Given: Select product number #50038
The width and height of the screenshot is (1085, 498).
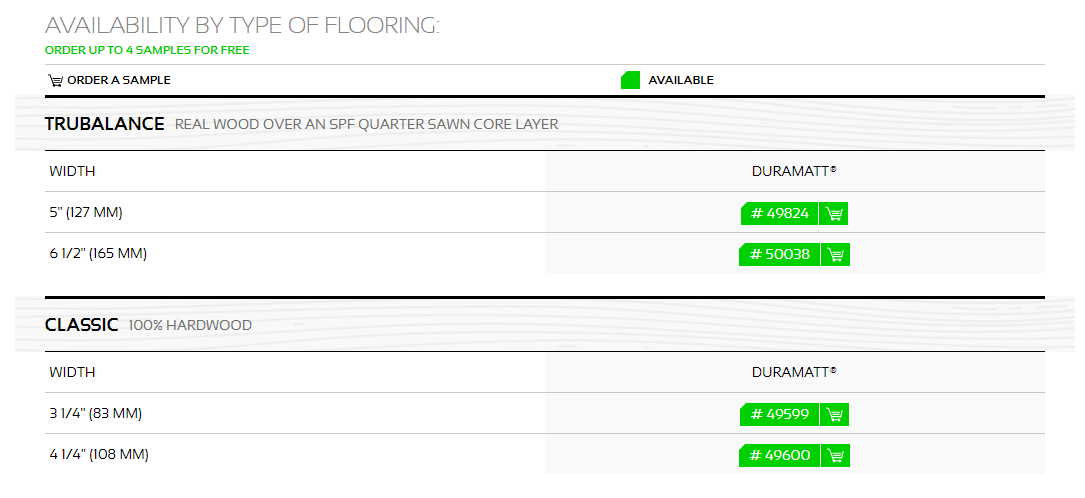Looking at the screenshot, I should [x=779, y=255].
